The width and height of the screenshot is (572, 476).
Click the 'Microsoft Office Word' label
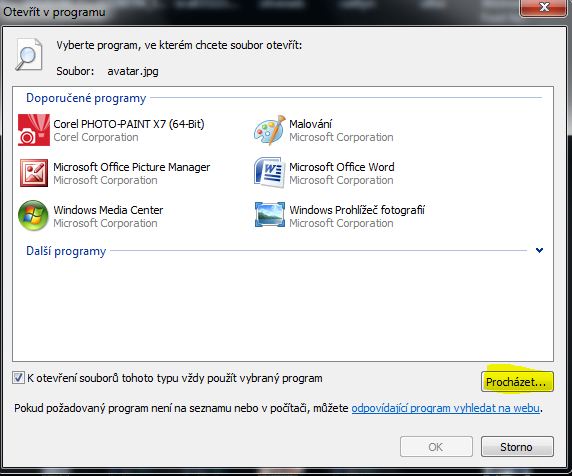tap(342, 167)
